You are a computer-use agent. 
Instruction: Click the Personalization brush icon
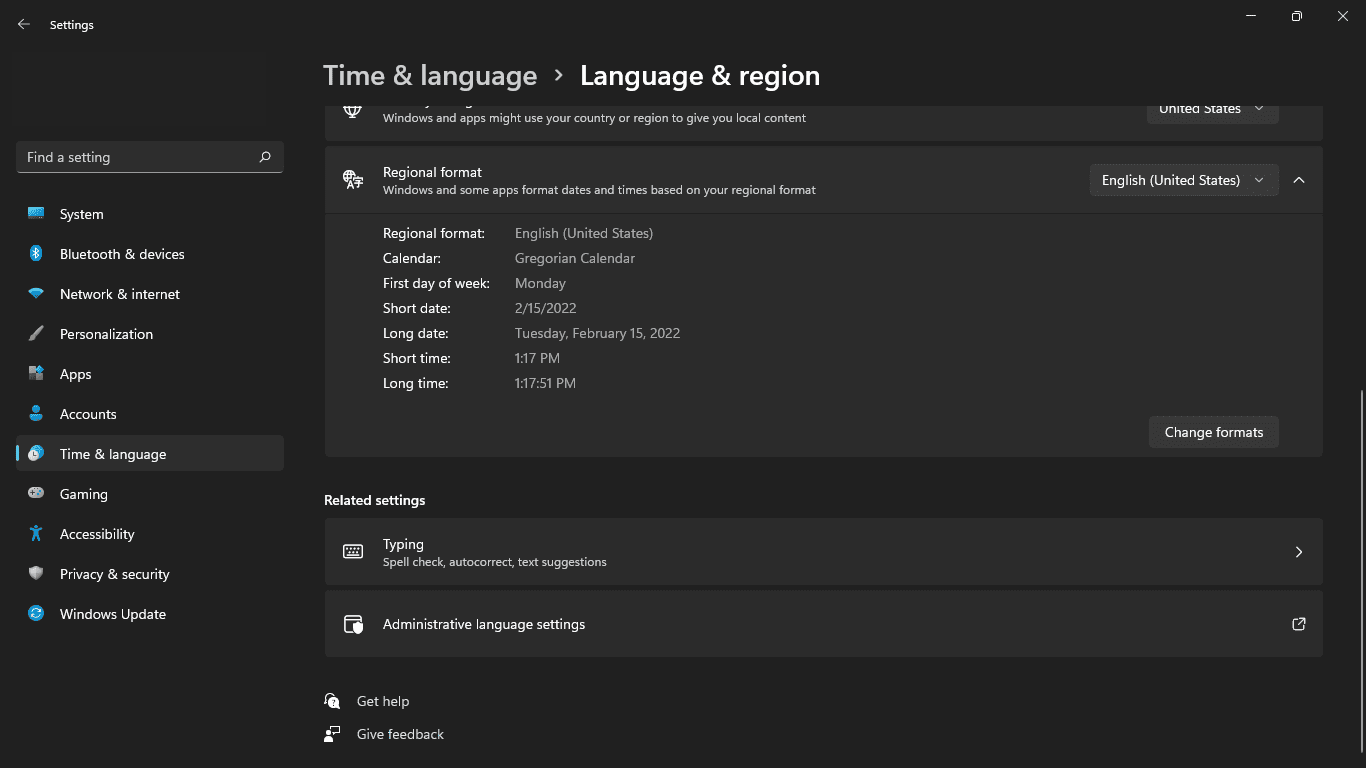[36, 334]
